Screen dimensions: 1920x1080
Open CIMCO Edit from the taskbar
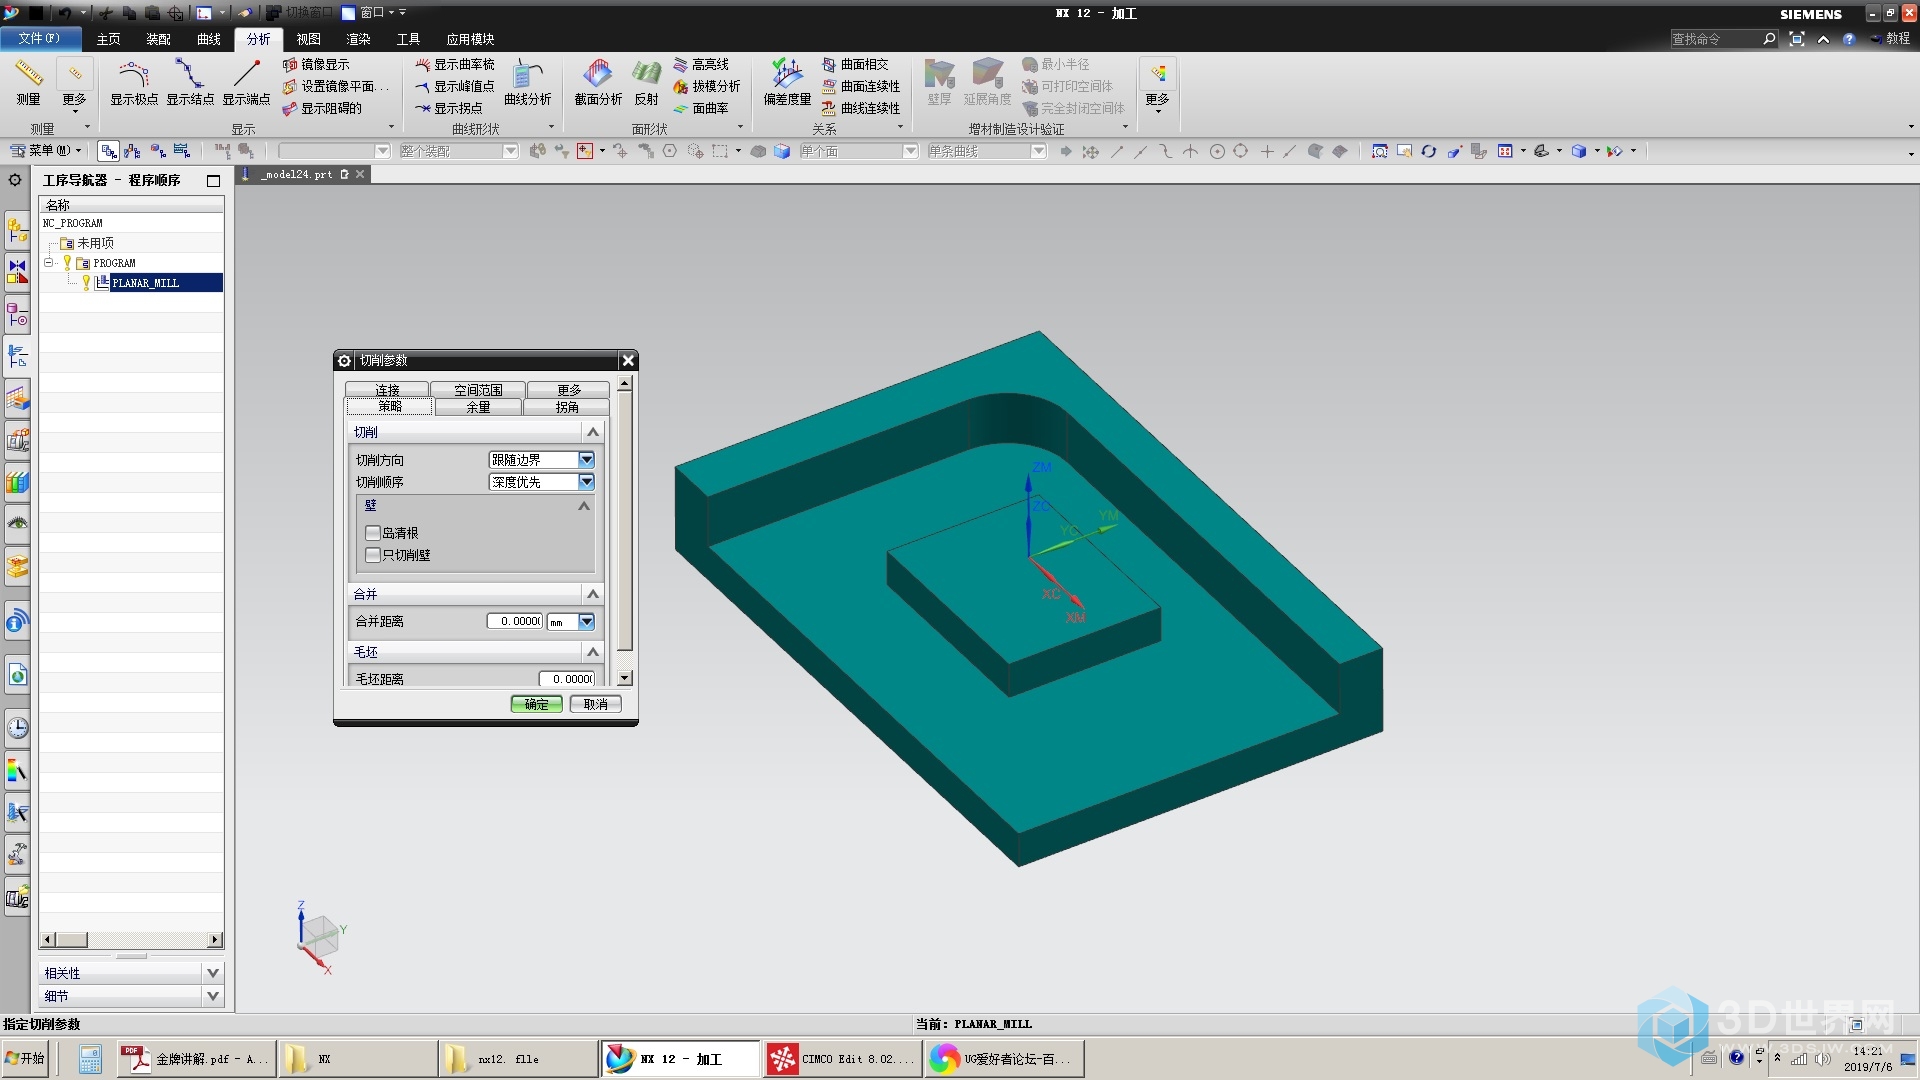coord(842,1059)
